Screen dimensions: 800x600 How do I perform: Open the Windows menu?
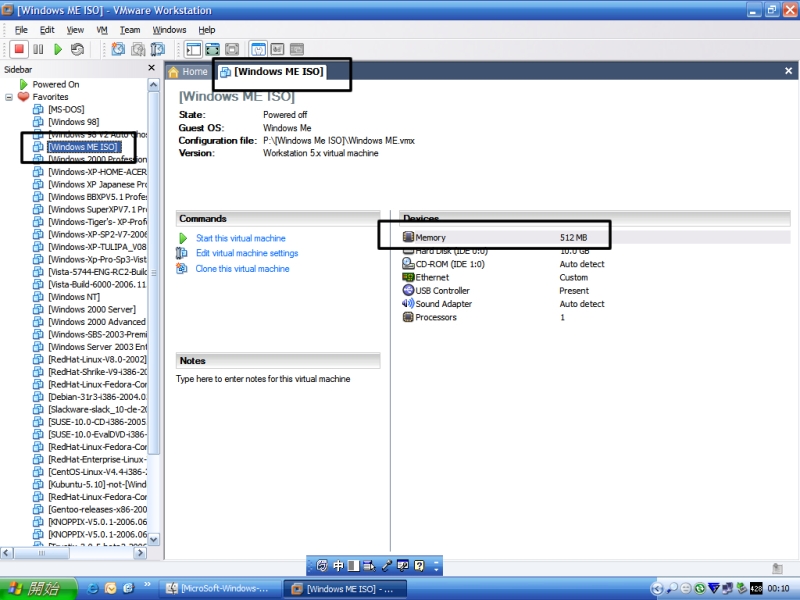pyautogui.click(x=169, y=30)
